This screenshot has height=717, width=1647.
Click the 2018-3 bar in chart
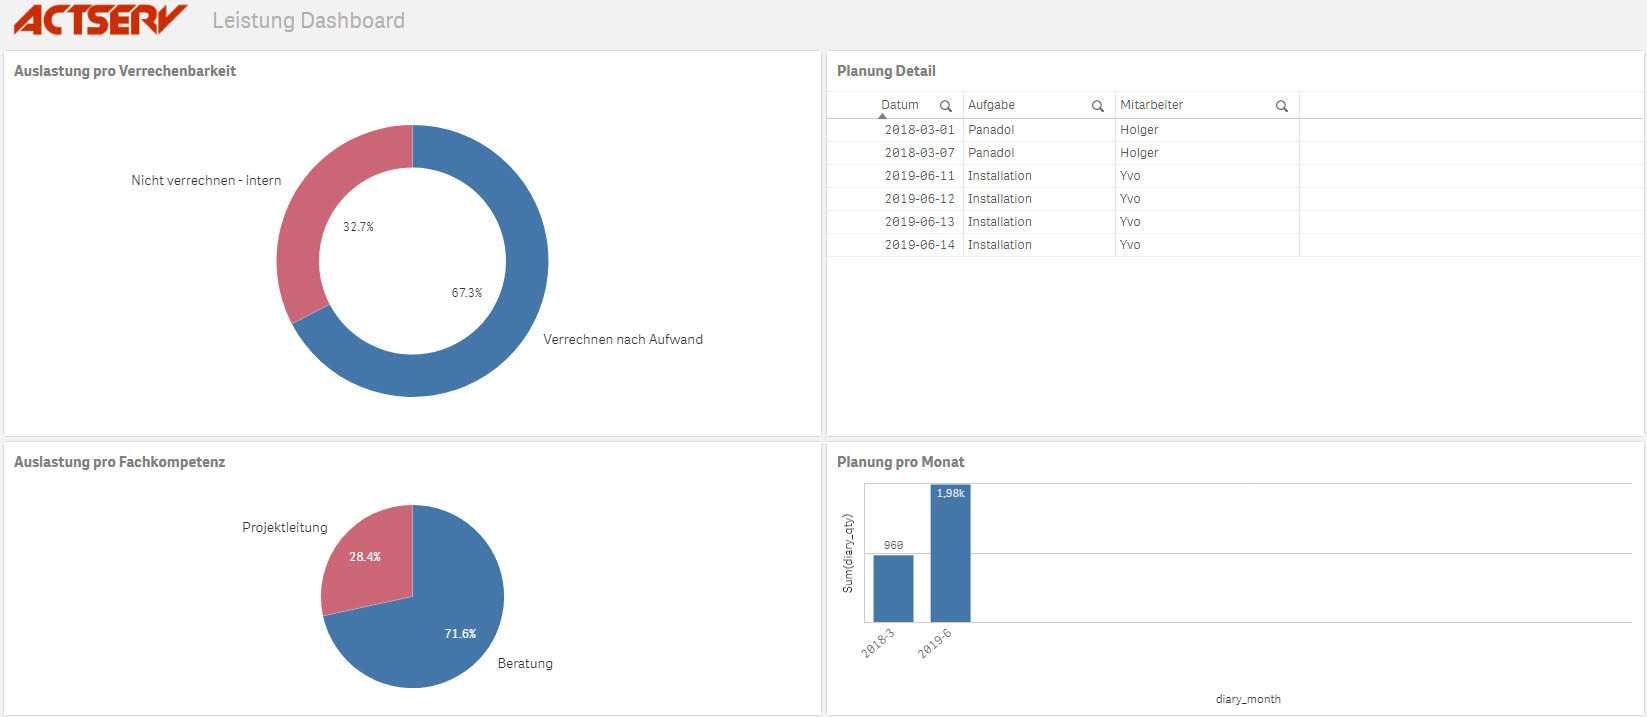pyautogui.click(x=893, y=590)
